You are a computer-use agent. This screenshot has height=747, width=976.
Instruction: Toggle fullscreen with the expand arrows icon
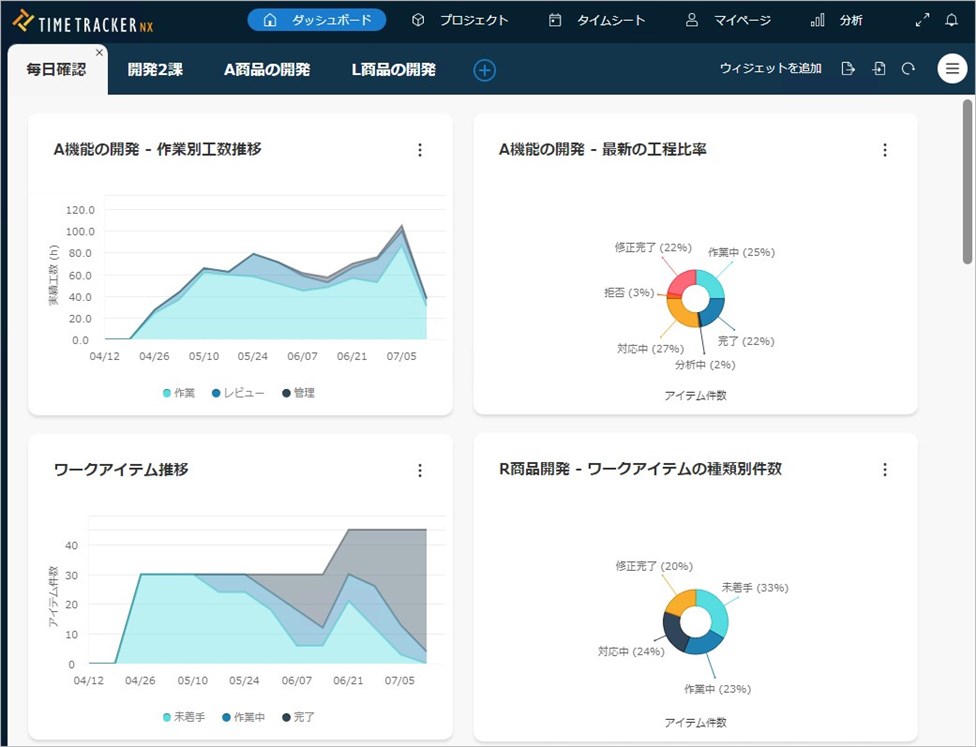coord(922,20)
